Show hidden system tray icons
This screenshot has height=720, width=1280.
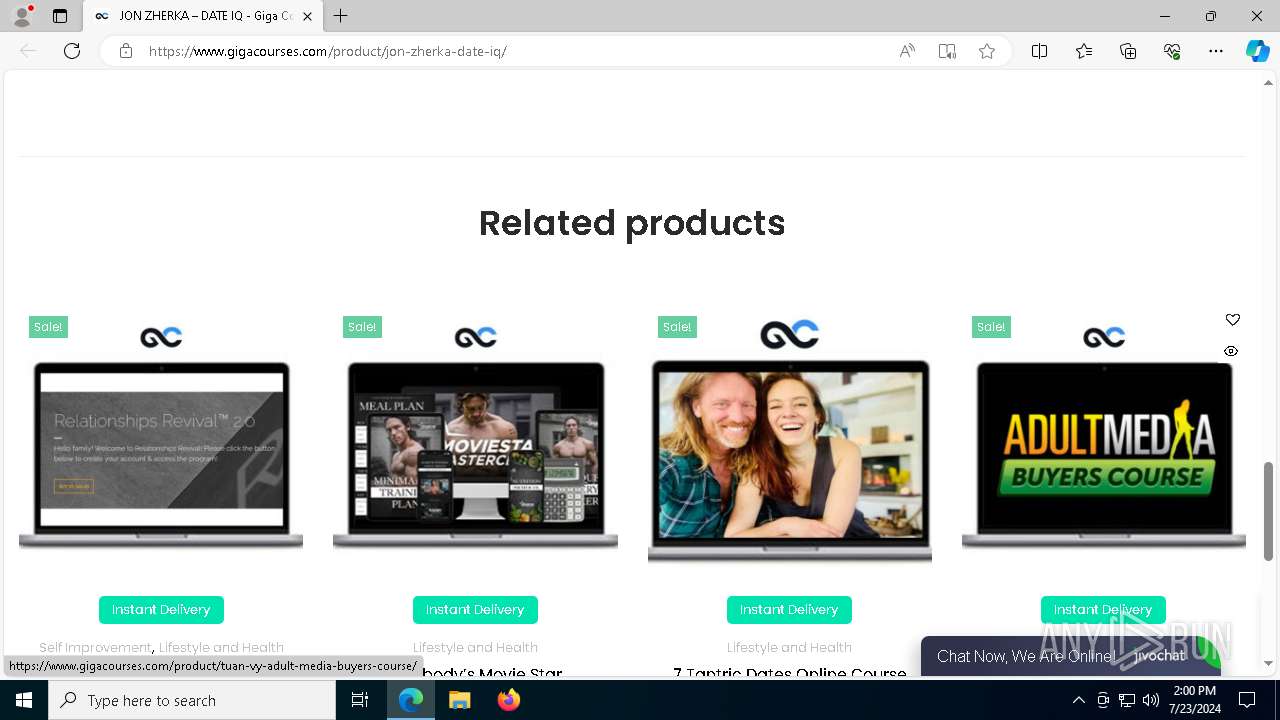coord(1078,700)
